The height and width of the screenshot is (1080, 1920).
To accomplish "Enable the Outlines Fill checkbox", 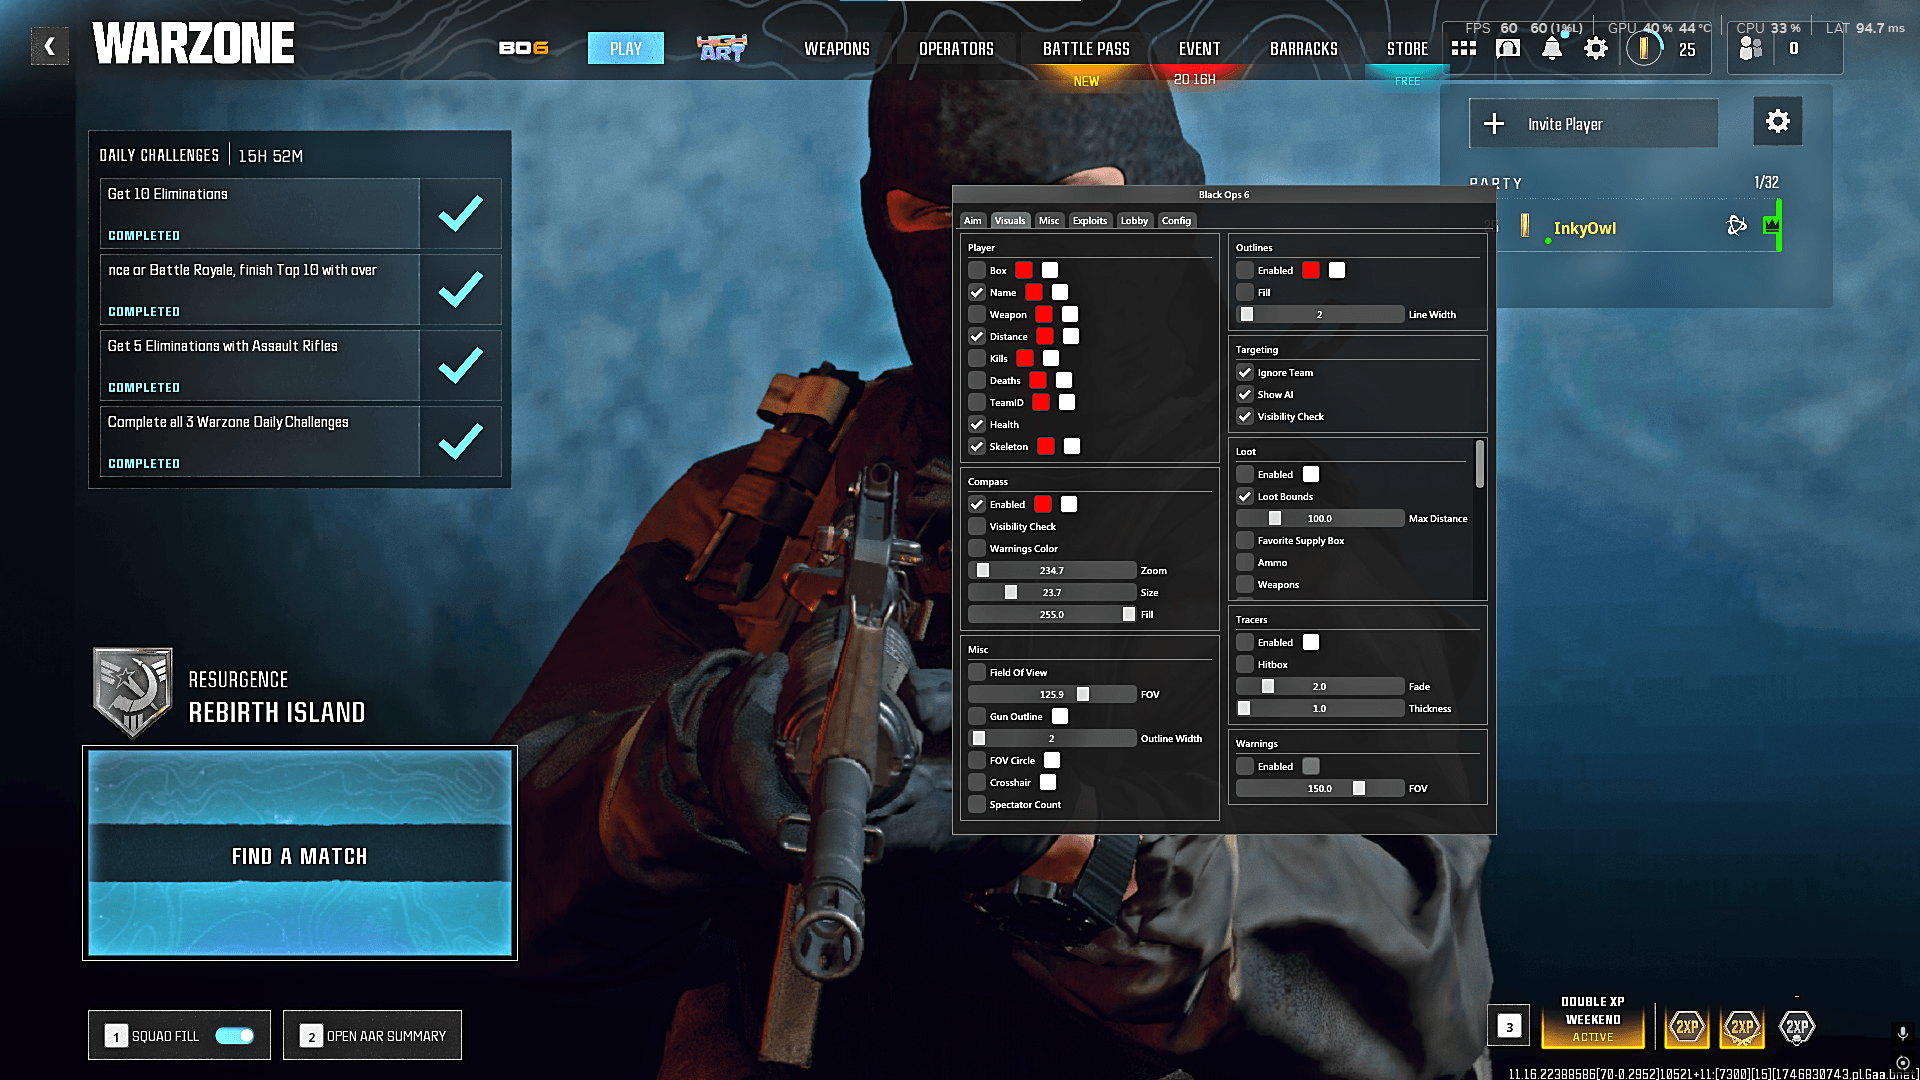I will click(x=1245, y=292).
